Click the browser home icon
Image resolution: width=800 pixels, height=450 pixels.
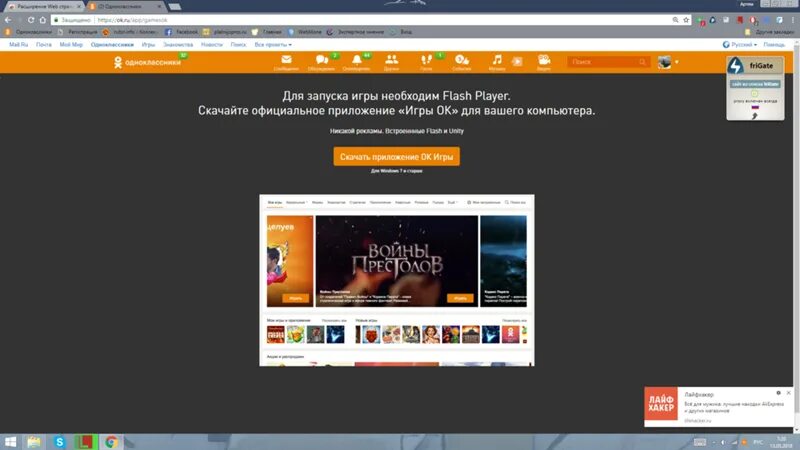click(42, 20)
